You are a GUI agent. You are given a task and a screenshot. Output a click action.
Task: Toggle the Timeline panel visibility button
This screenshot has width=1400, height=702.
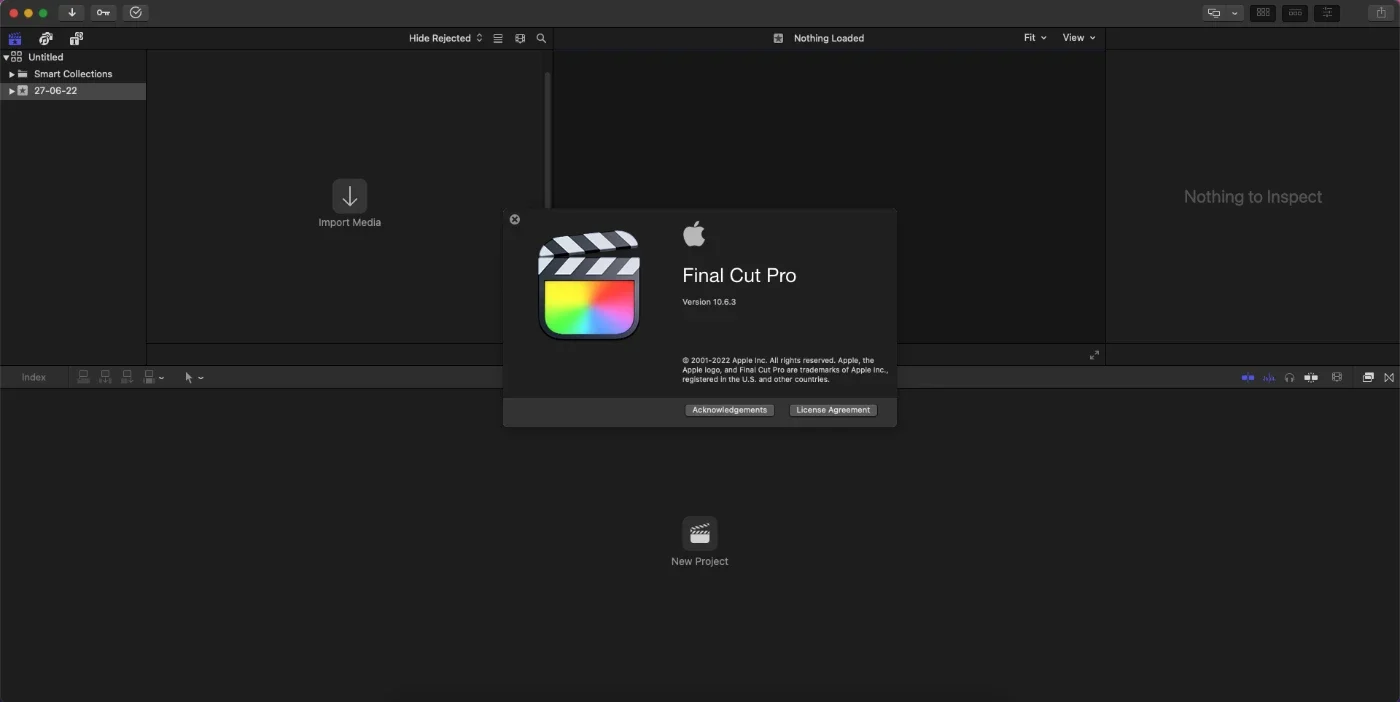click(1295, 13)
